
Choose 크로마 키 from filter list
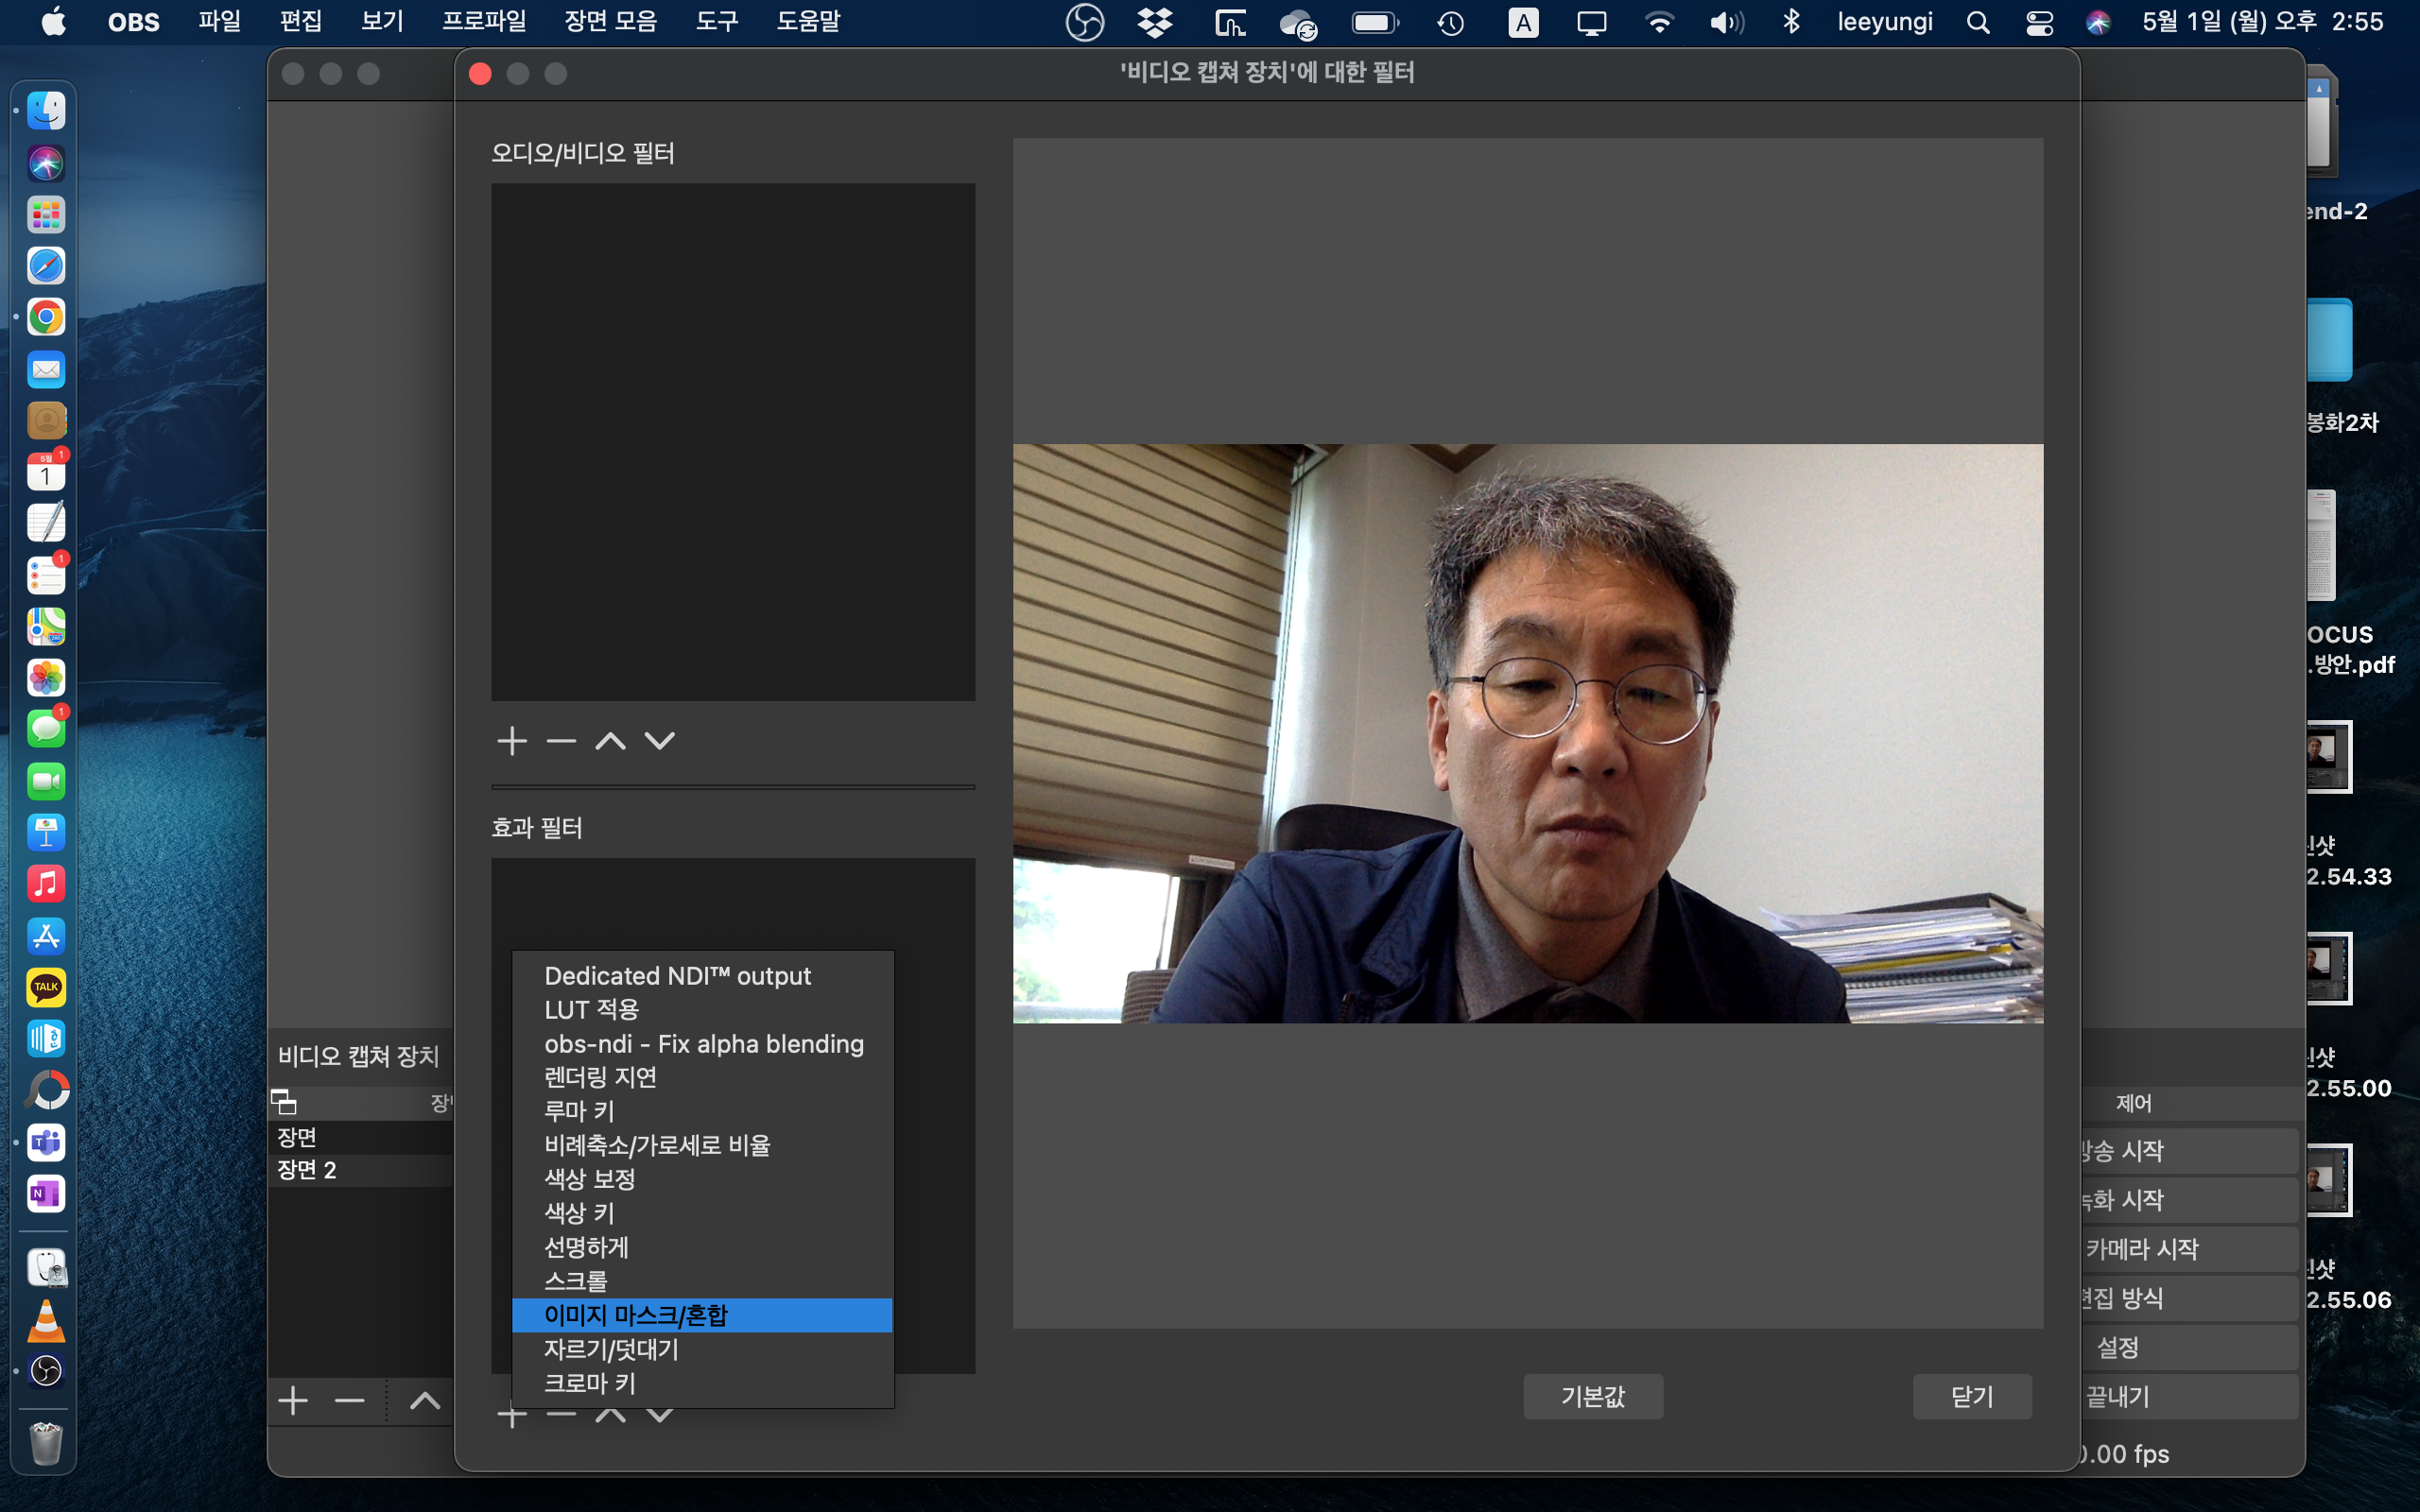point(590,1383)
